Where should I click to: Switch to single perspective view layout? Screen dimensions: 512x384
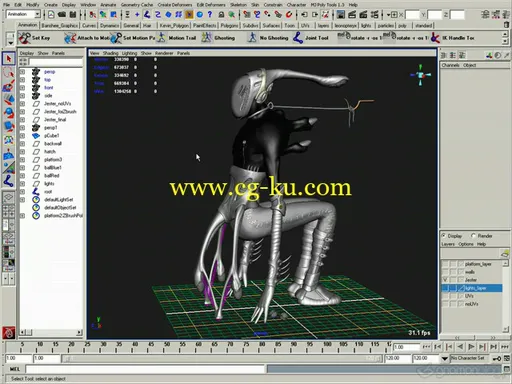coord(8,197)
